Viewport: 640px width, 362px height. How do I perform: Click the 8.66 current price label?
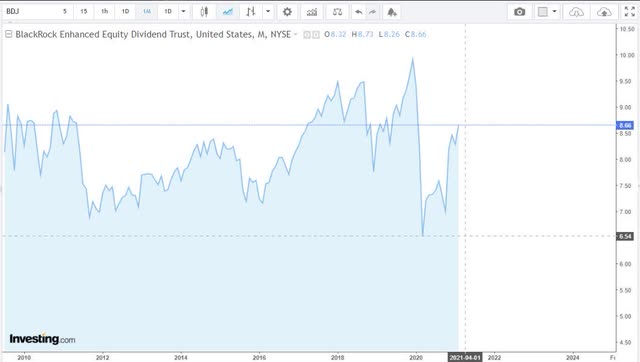pos(625,125)
